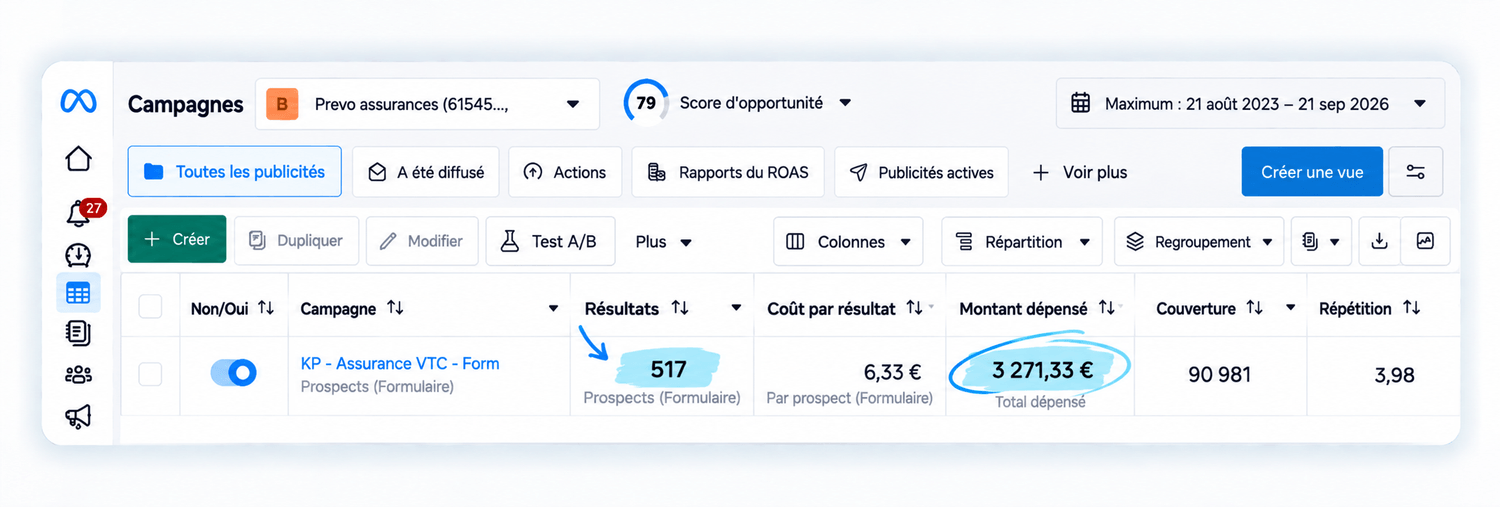Sort by Montant dépensé arrows

pos(1106,308)
